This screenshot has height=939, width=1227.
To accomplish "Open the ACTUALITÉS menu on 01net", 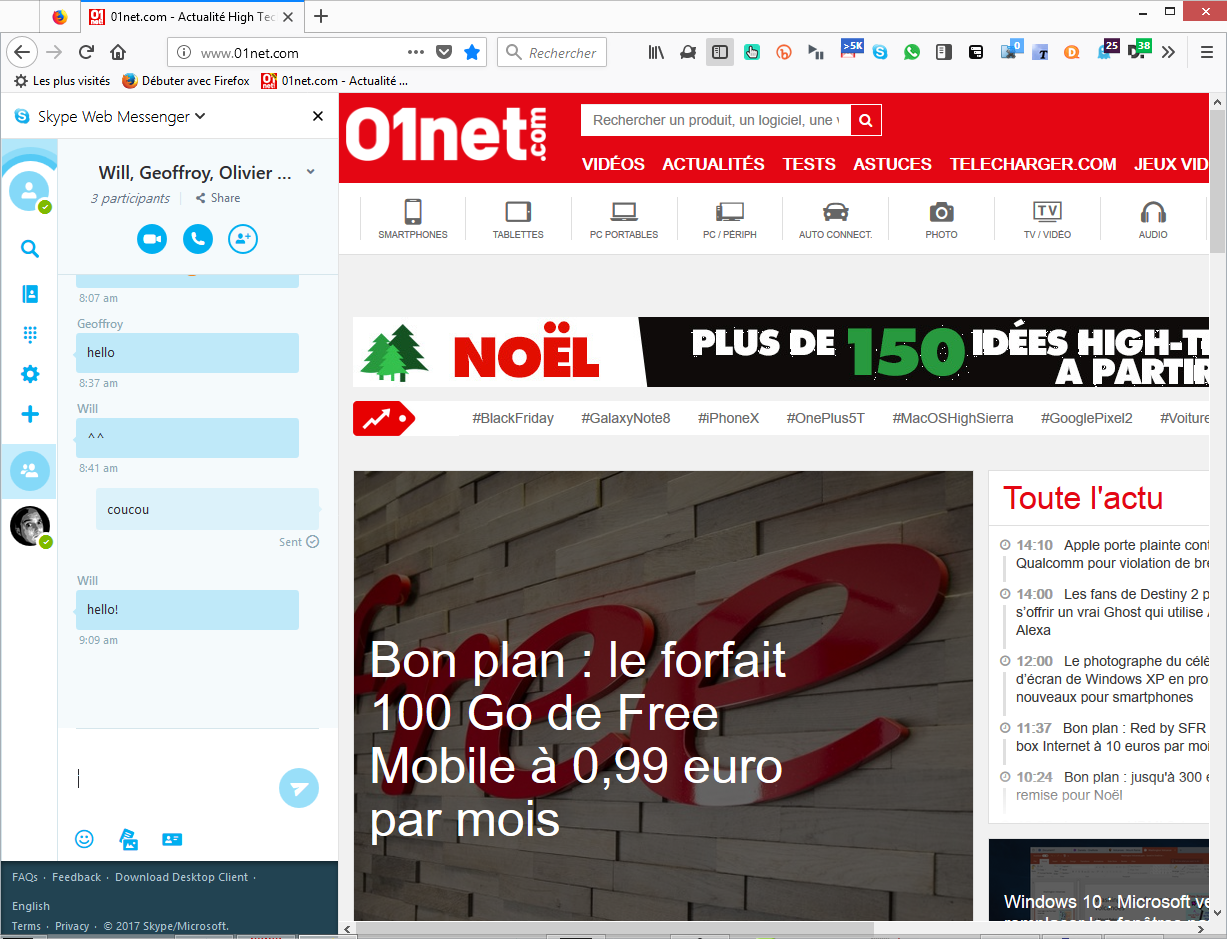I will (x=713, y=164).
